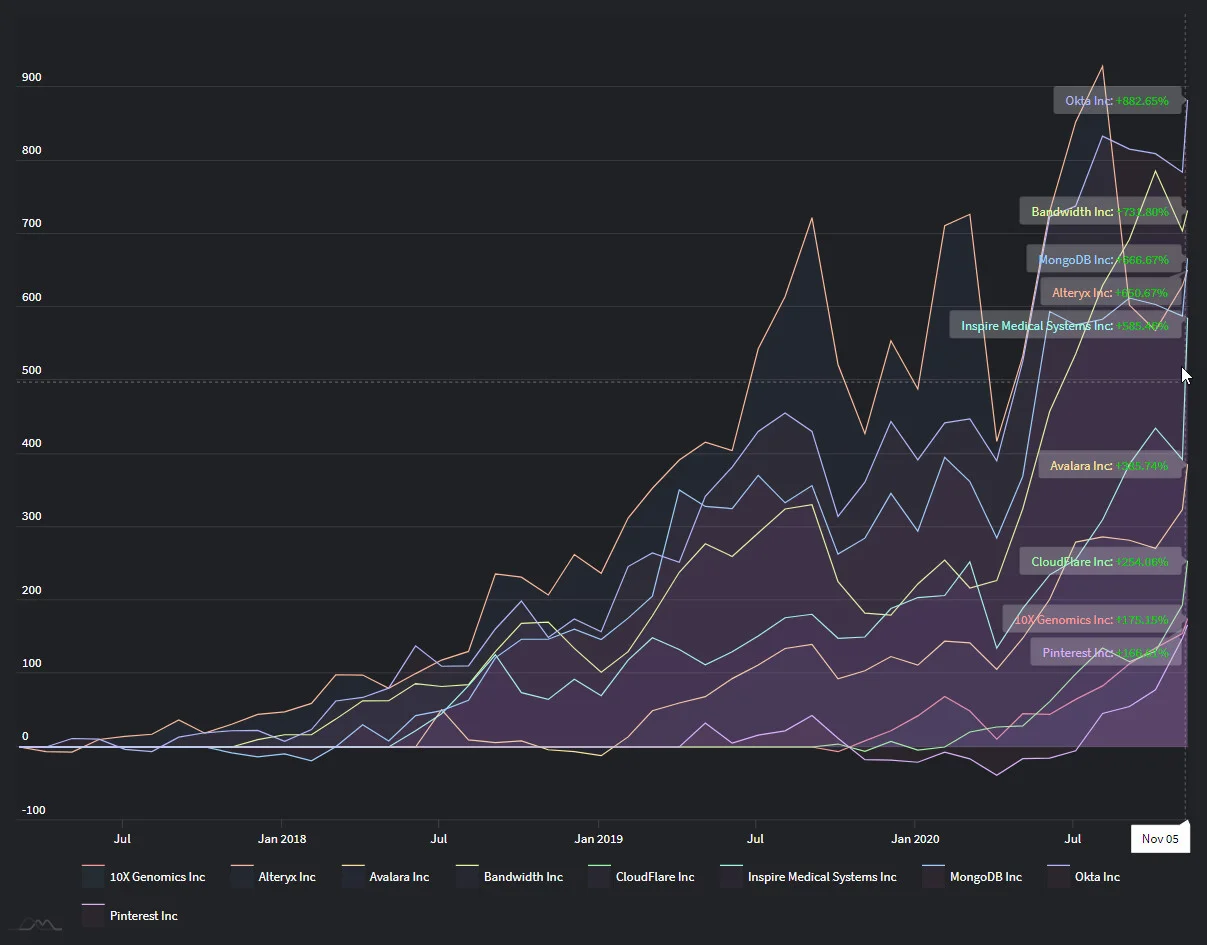Toggle the Bandwidth Inc legend entry
Viewport: 1207px width, 945px height.
(x=509, y=877)
